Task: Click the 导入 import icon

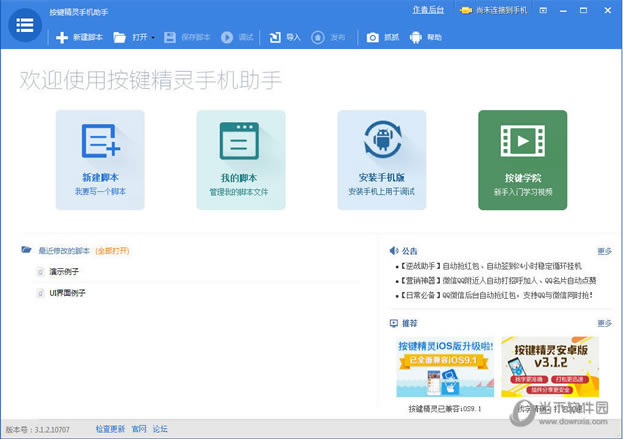Action: (x=275, y=38)
